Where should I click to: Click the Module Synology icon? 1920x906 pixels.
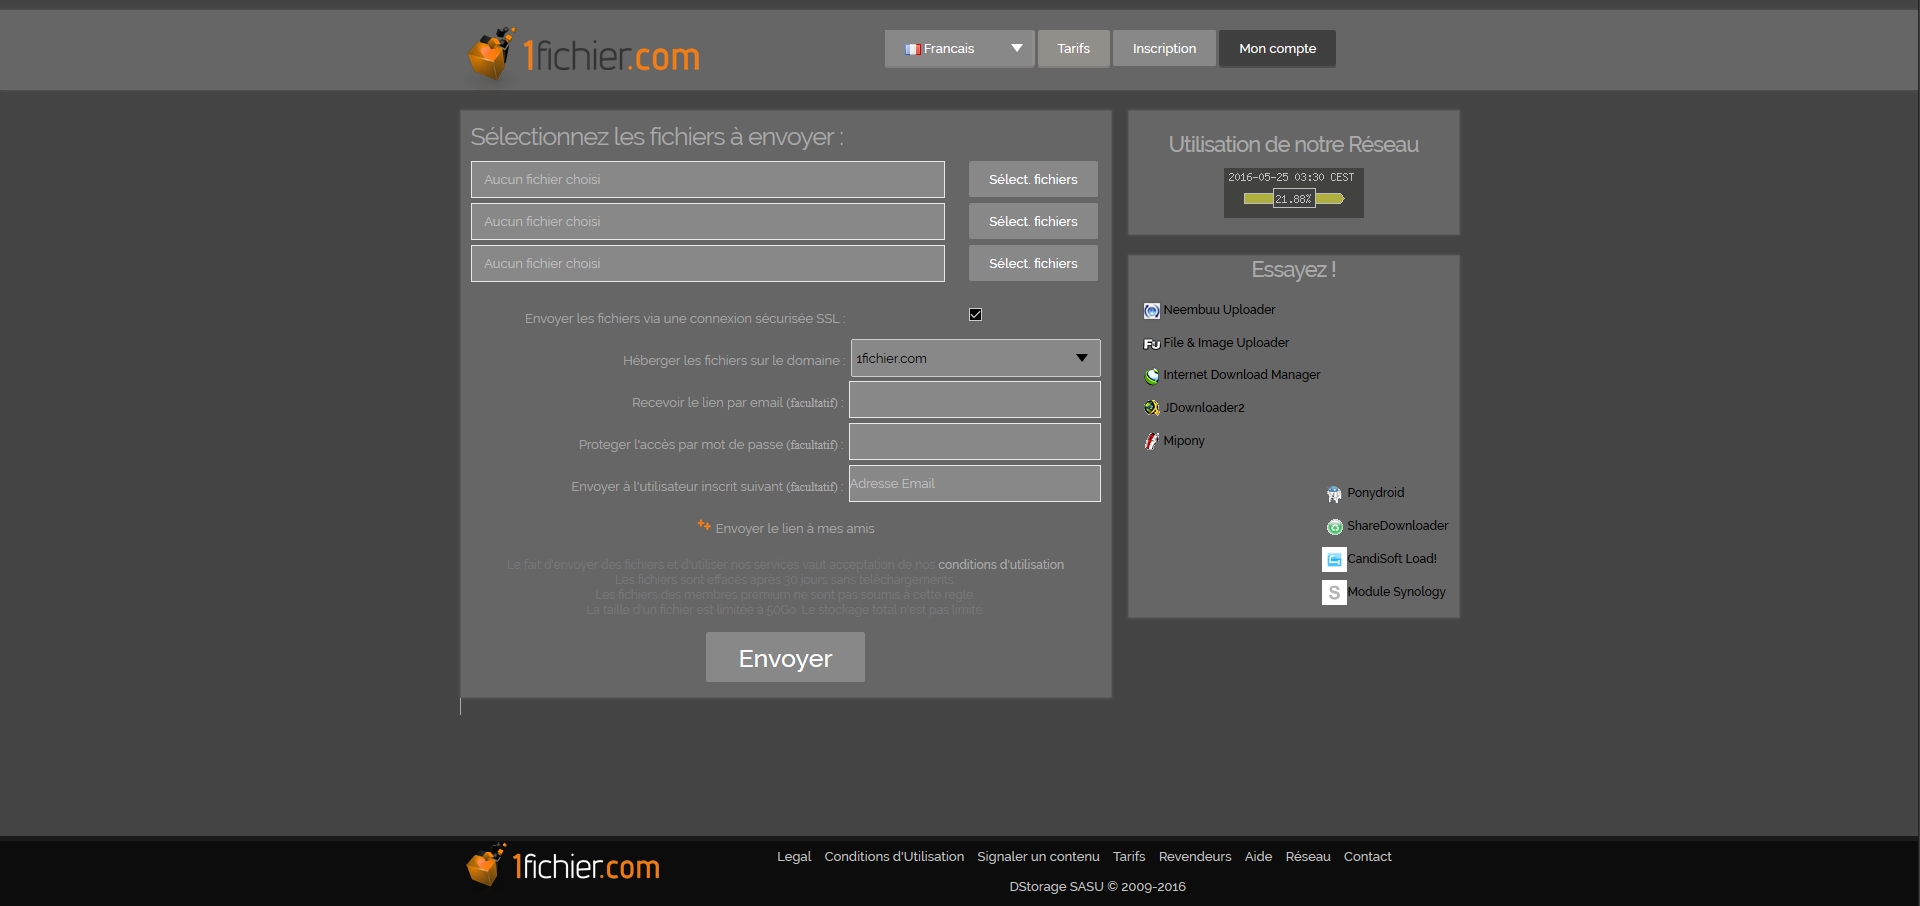pyautogui.click(x=1334, y=593)
